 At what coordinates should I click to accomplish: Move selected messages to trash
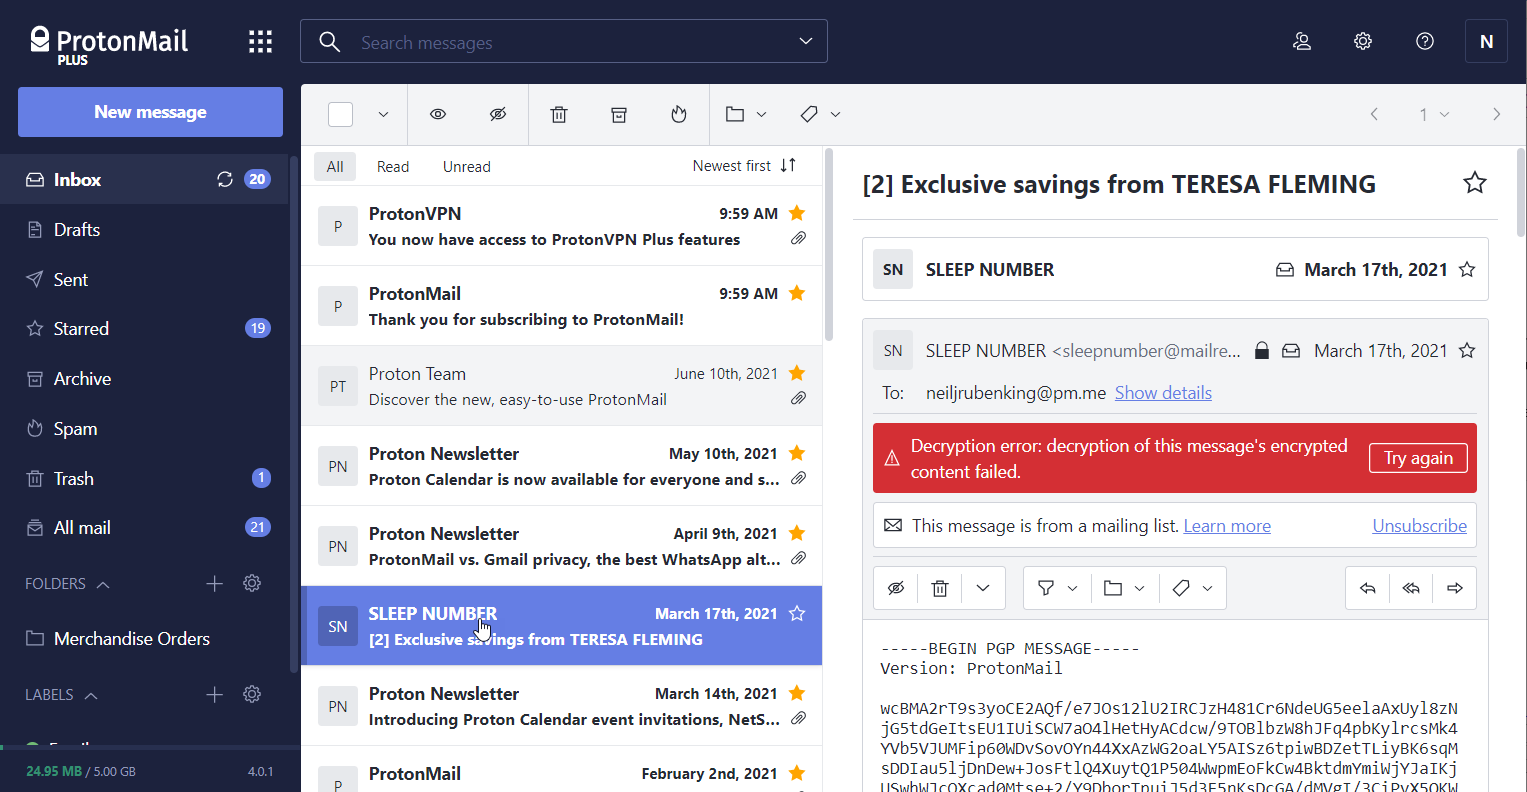click(559, 115)
